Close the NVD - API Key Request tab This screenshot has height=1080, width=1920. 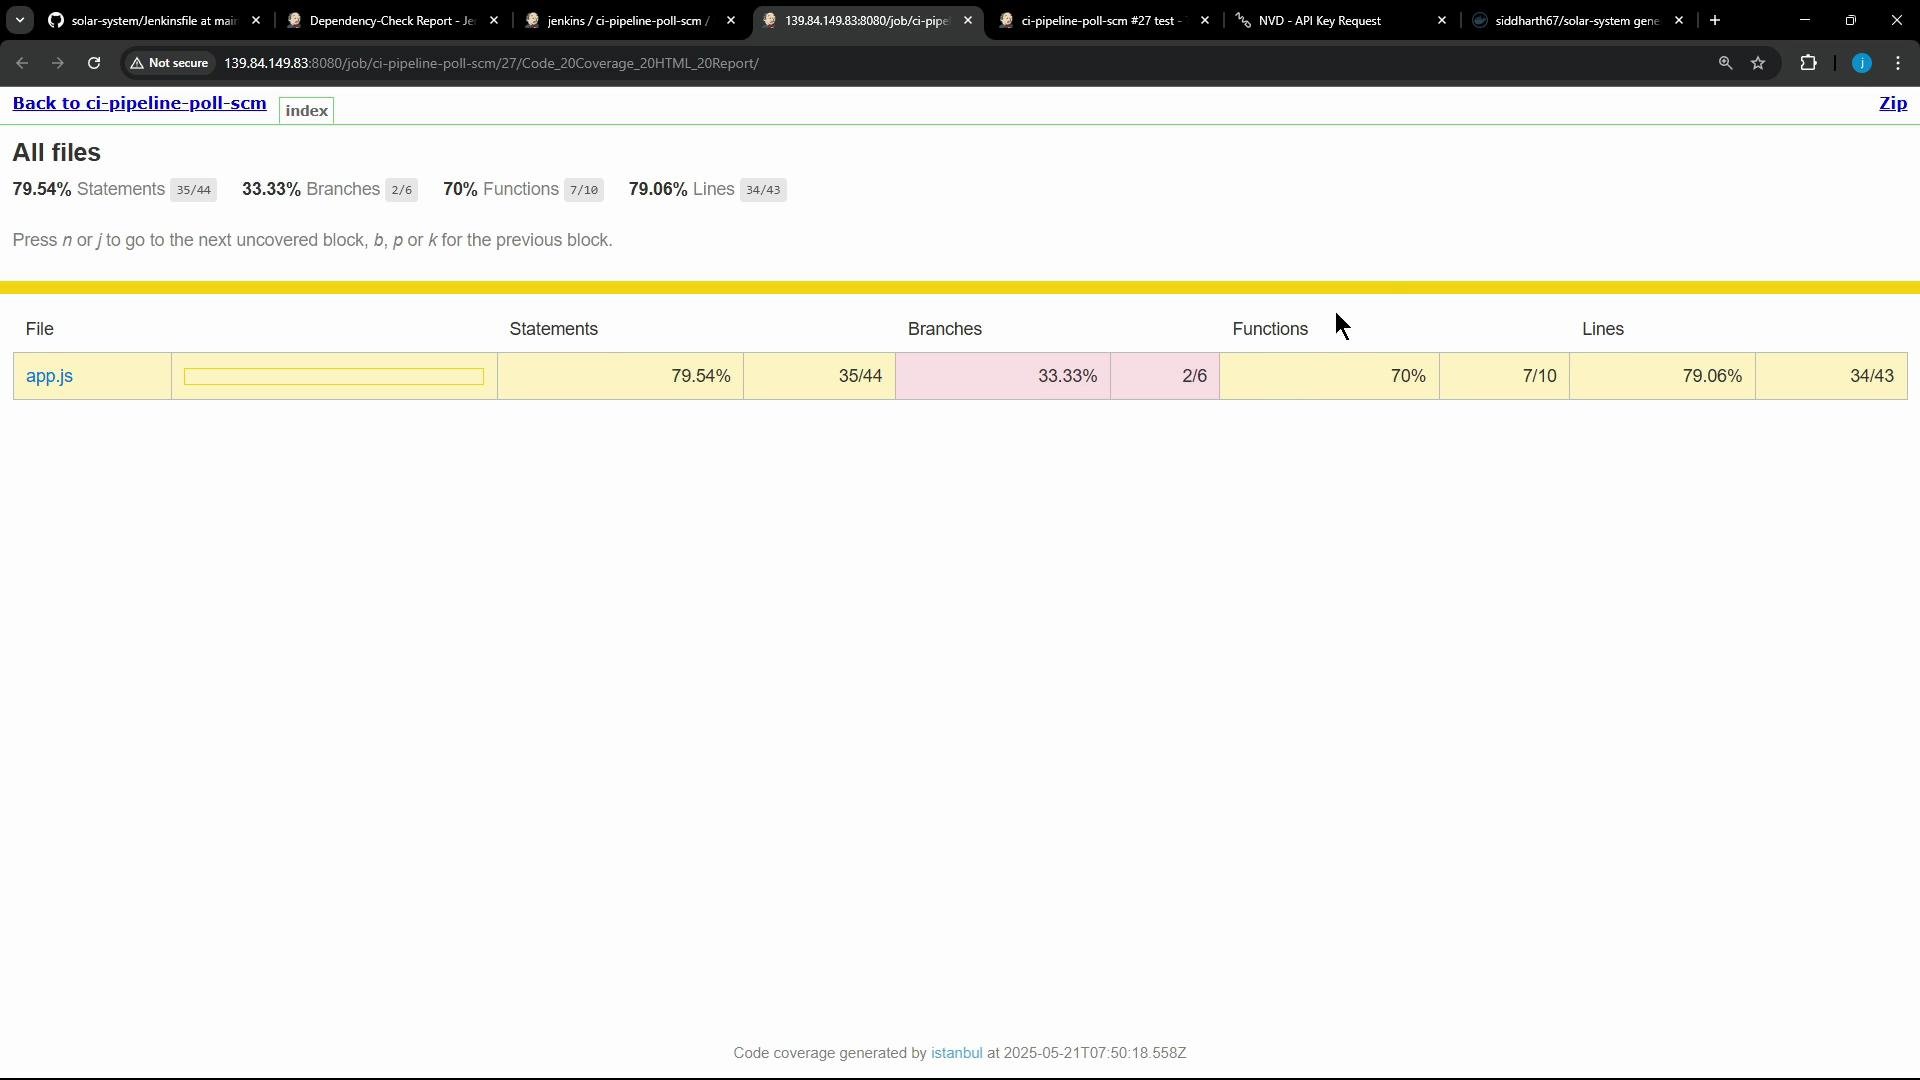pos(1442,20)
